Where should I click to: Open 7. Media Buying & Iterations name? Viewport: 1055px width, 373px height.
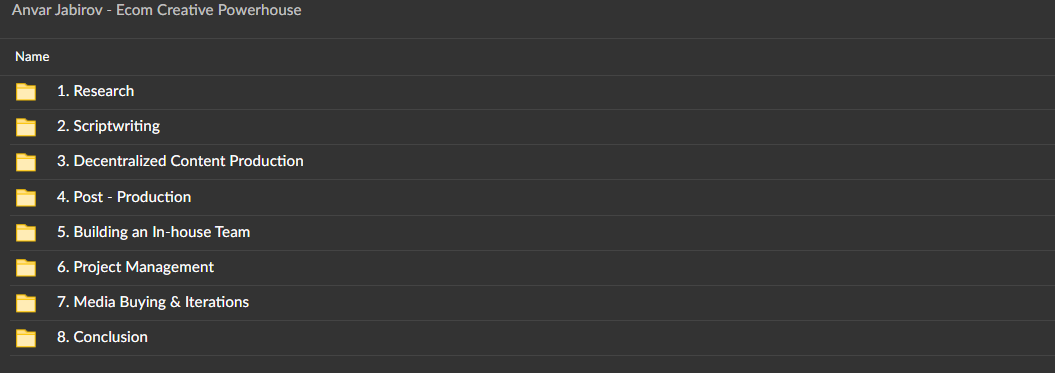(153, 302)
